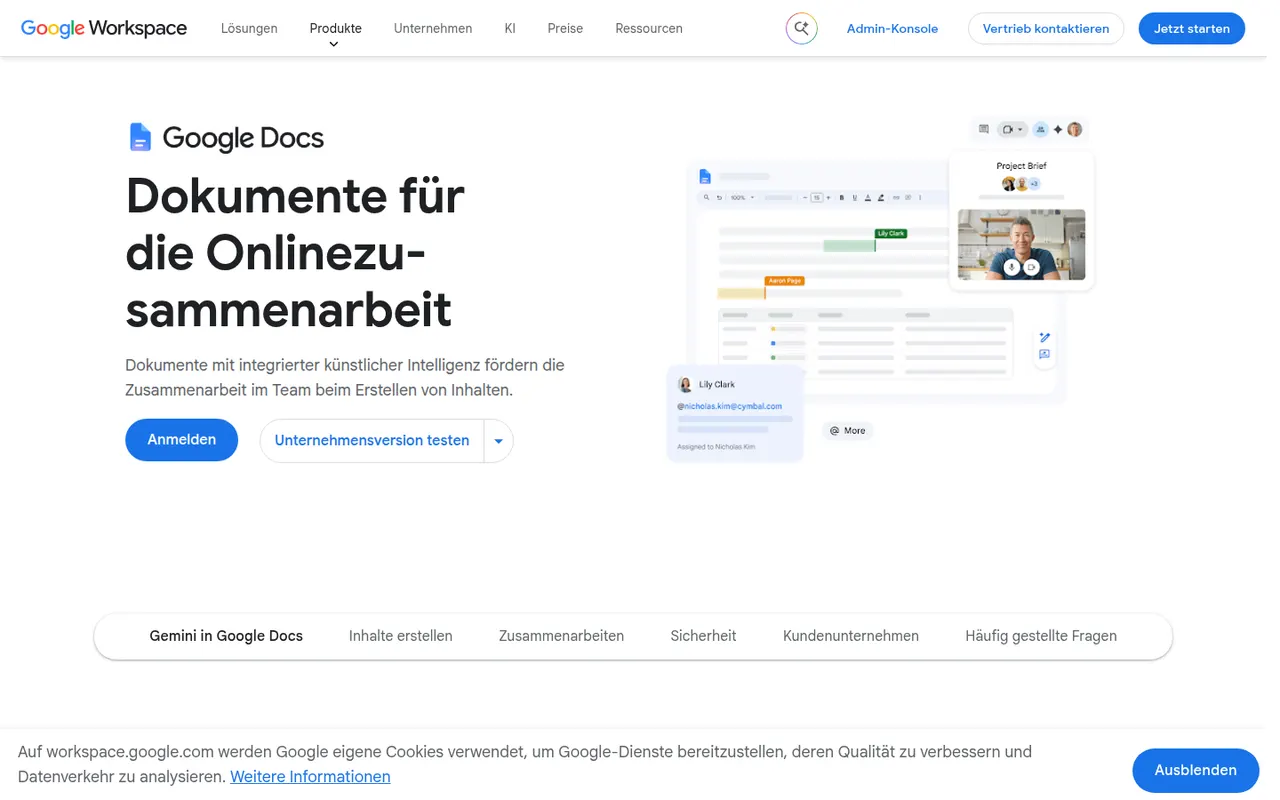Click the Google Docs product illustration
Viewport: 1280px width, 800px height.
click(880, 290)
